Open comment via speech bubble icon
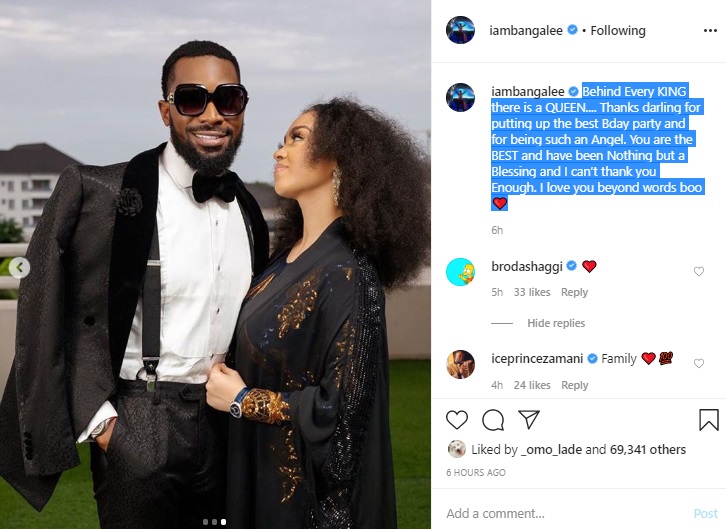 tap(492, 420)
